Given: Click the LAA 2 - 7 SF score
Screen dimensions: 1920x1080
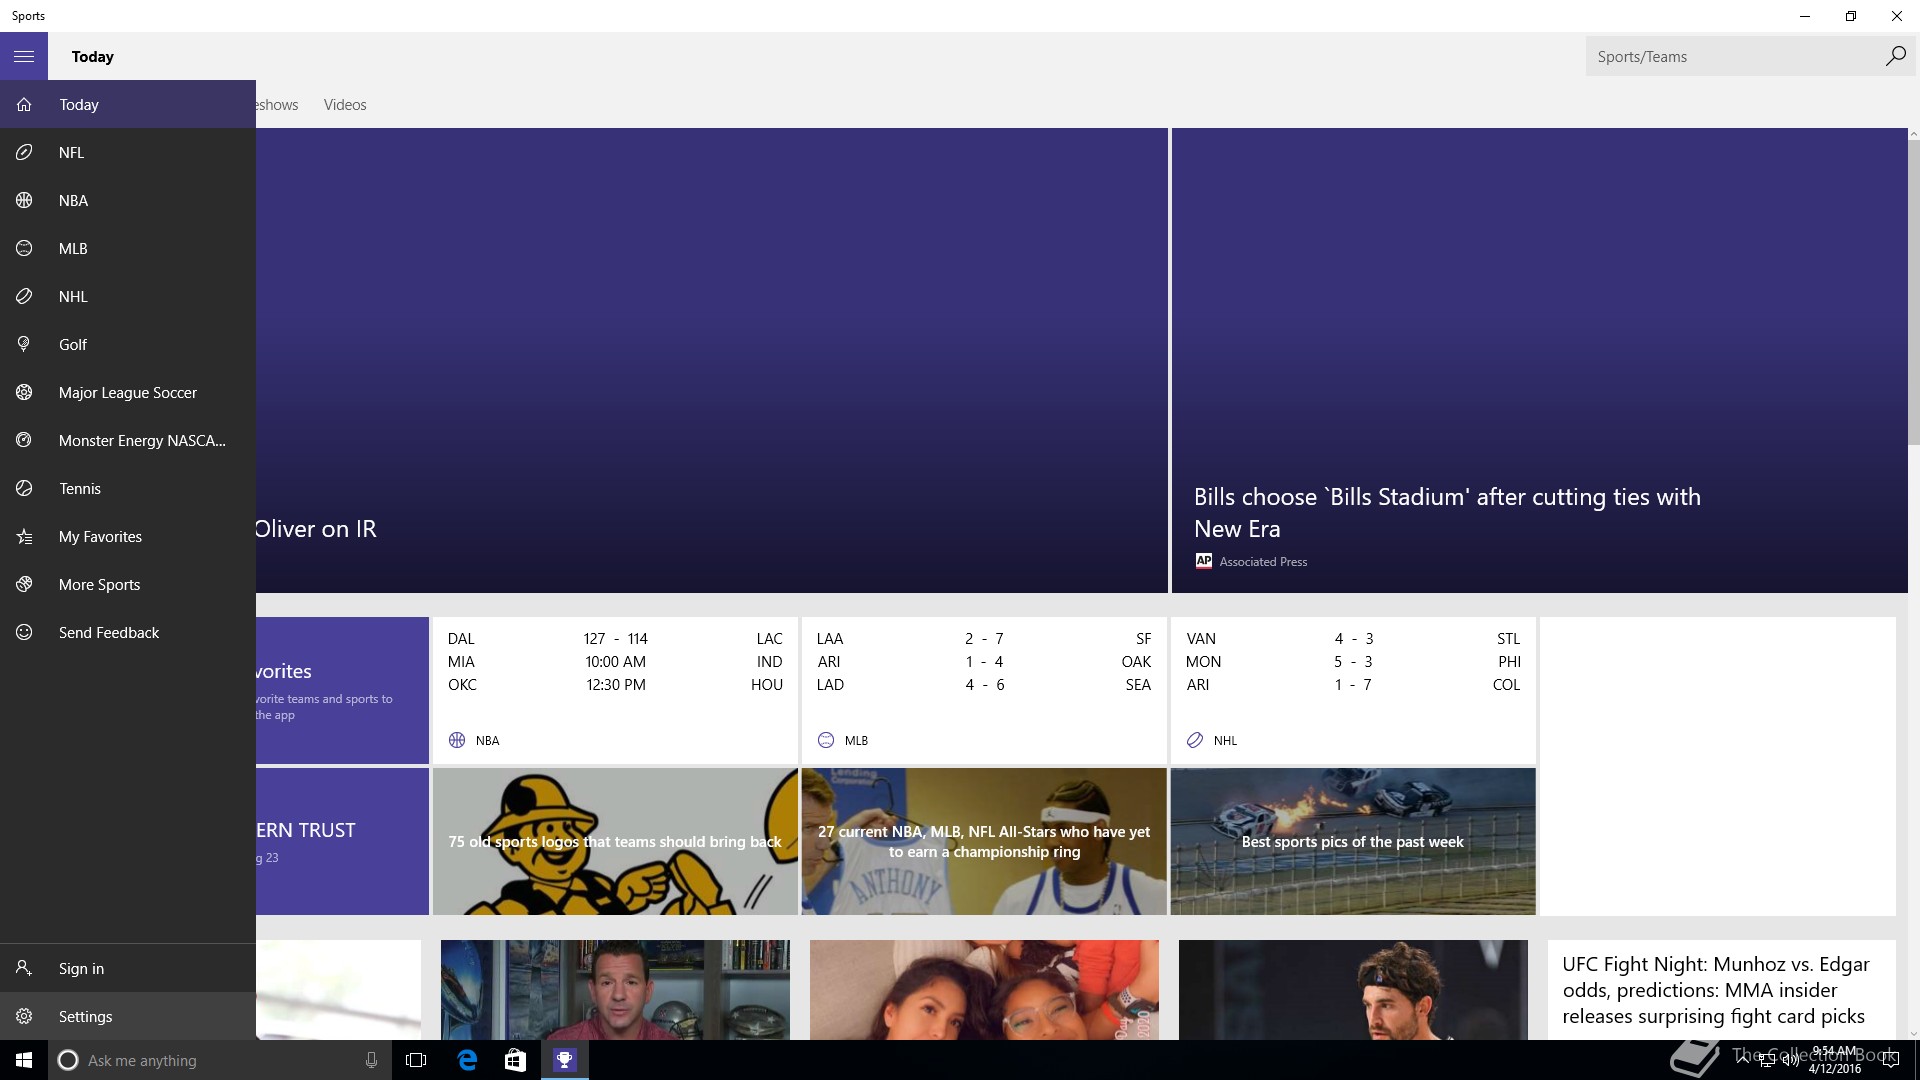Looking at the screenshot, I should coord(984,638).
